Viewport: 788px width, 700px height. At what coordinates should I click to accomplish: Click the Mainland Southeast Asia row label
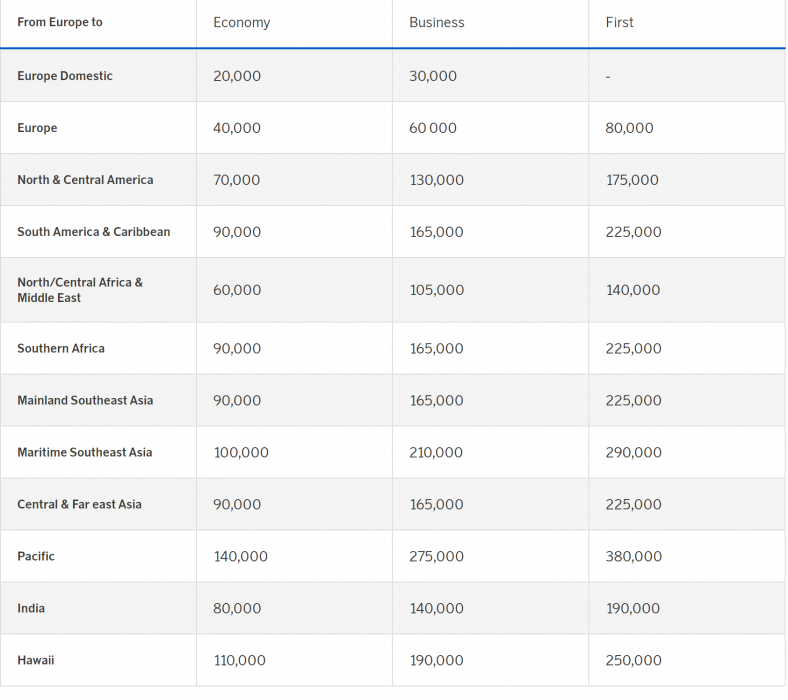tap(85, 400)
